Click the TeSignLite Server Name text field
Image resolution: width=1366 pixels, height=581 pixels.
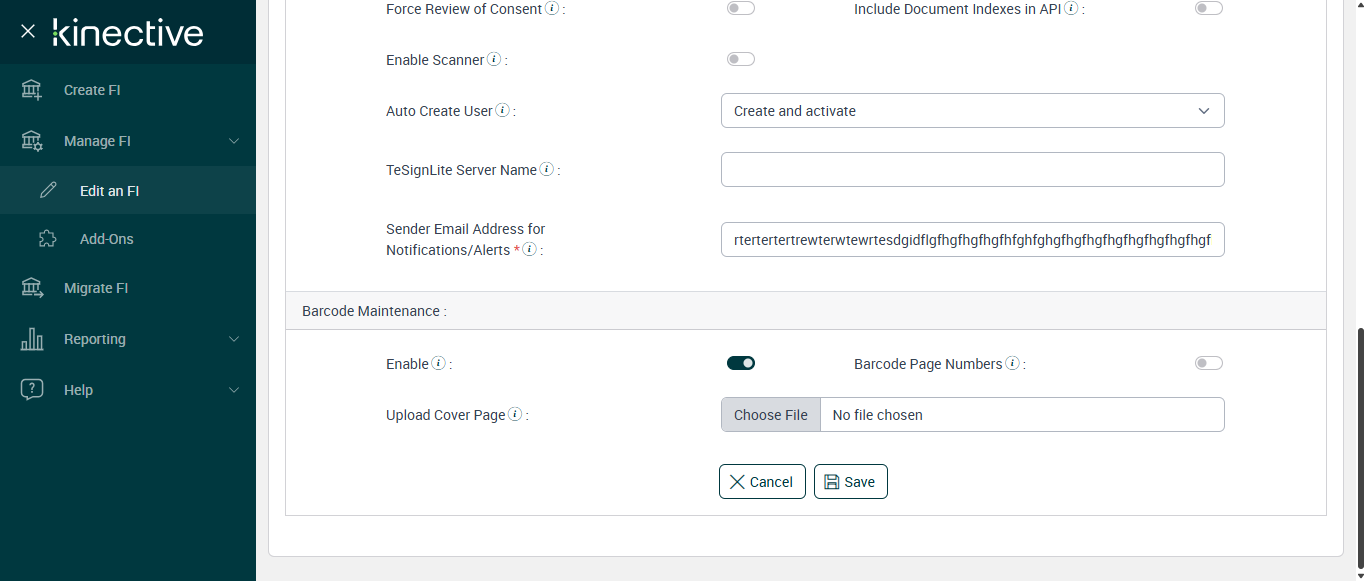pos(972,170)
